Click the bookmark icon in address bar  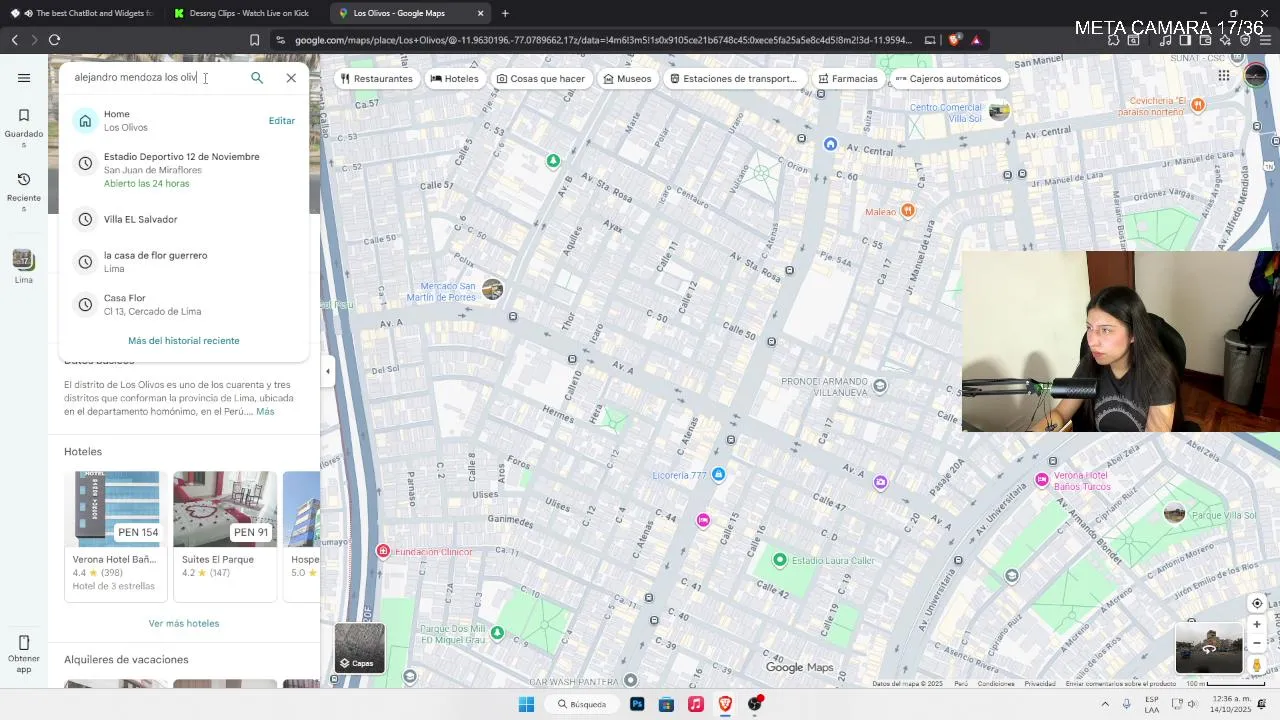click(254, 40)
